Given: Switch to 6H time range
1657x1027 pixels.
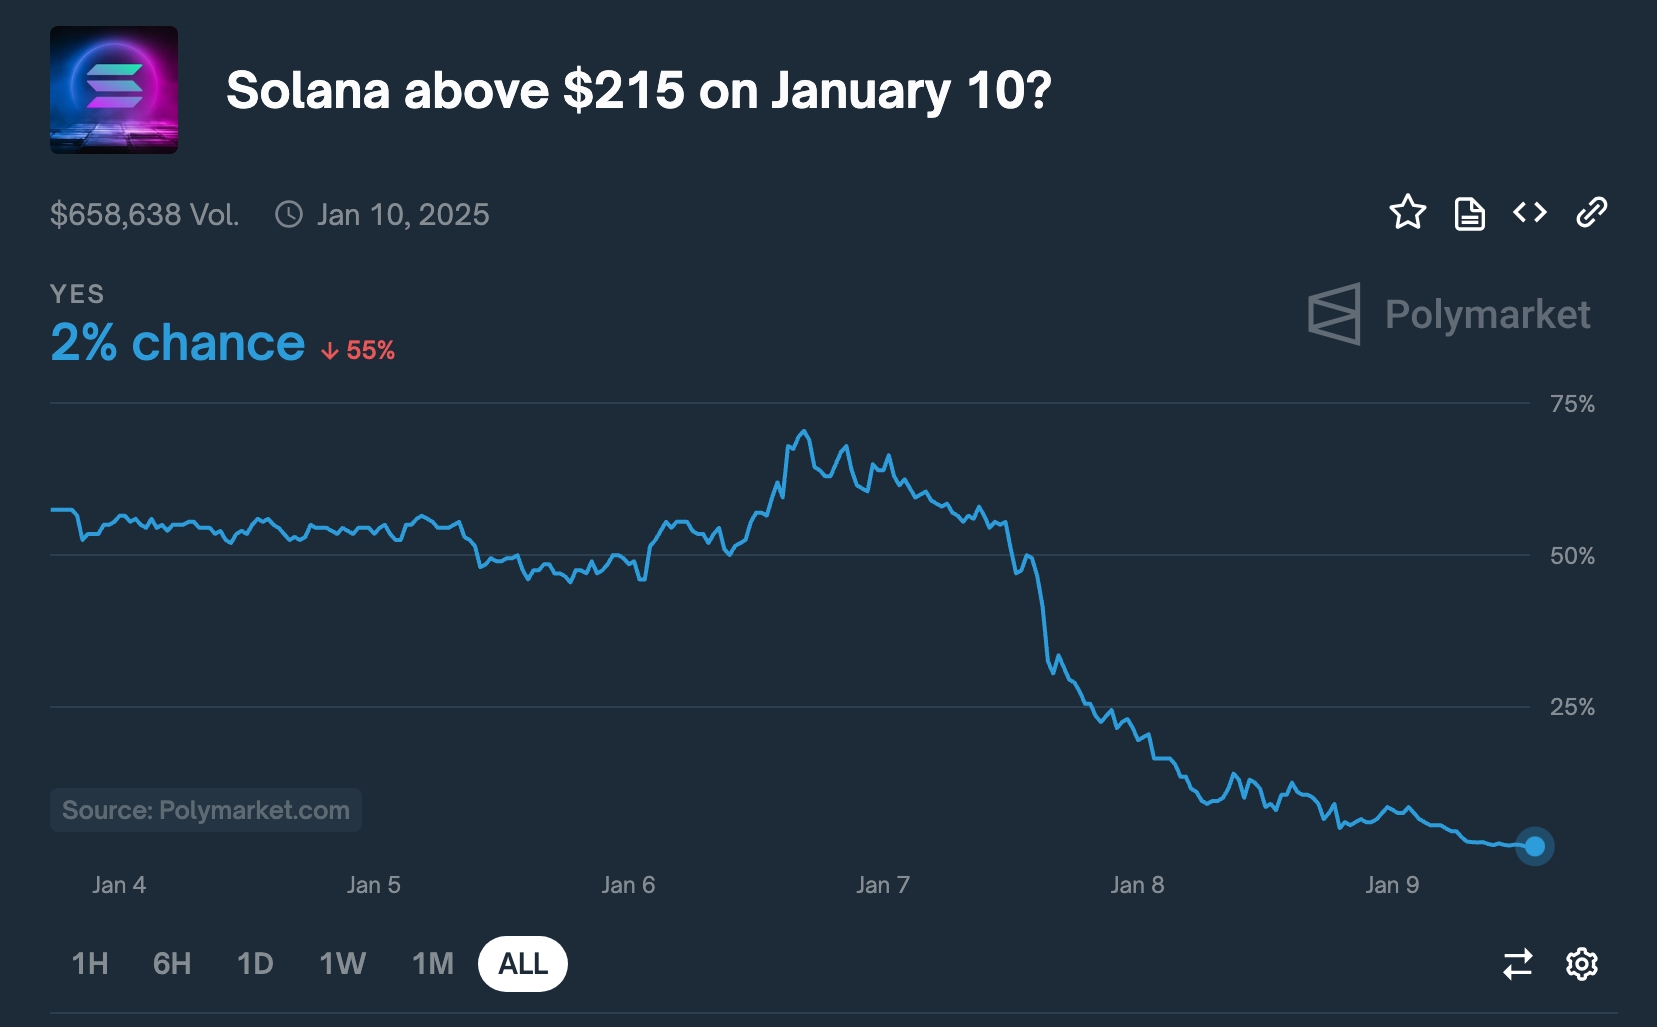Looking at the screenshot, I should 172,964.
